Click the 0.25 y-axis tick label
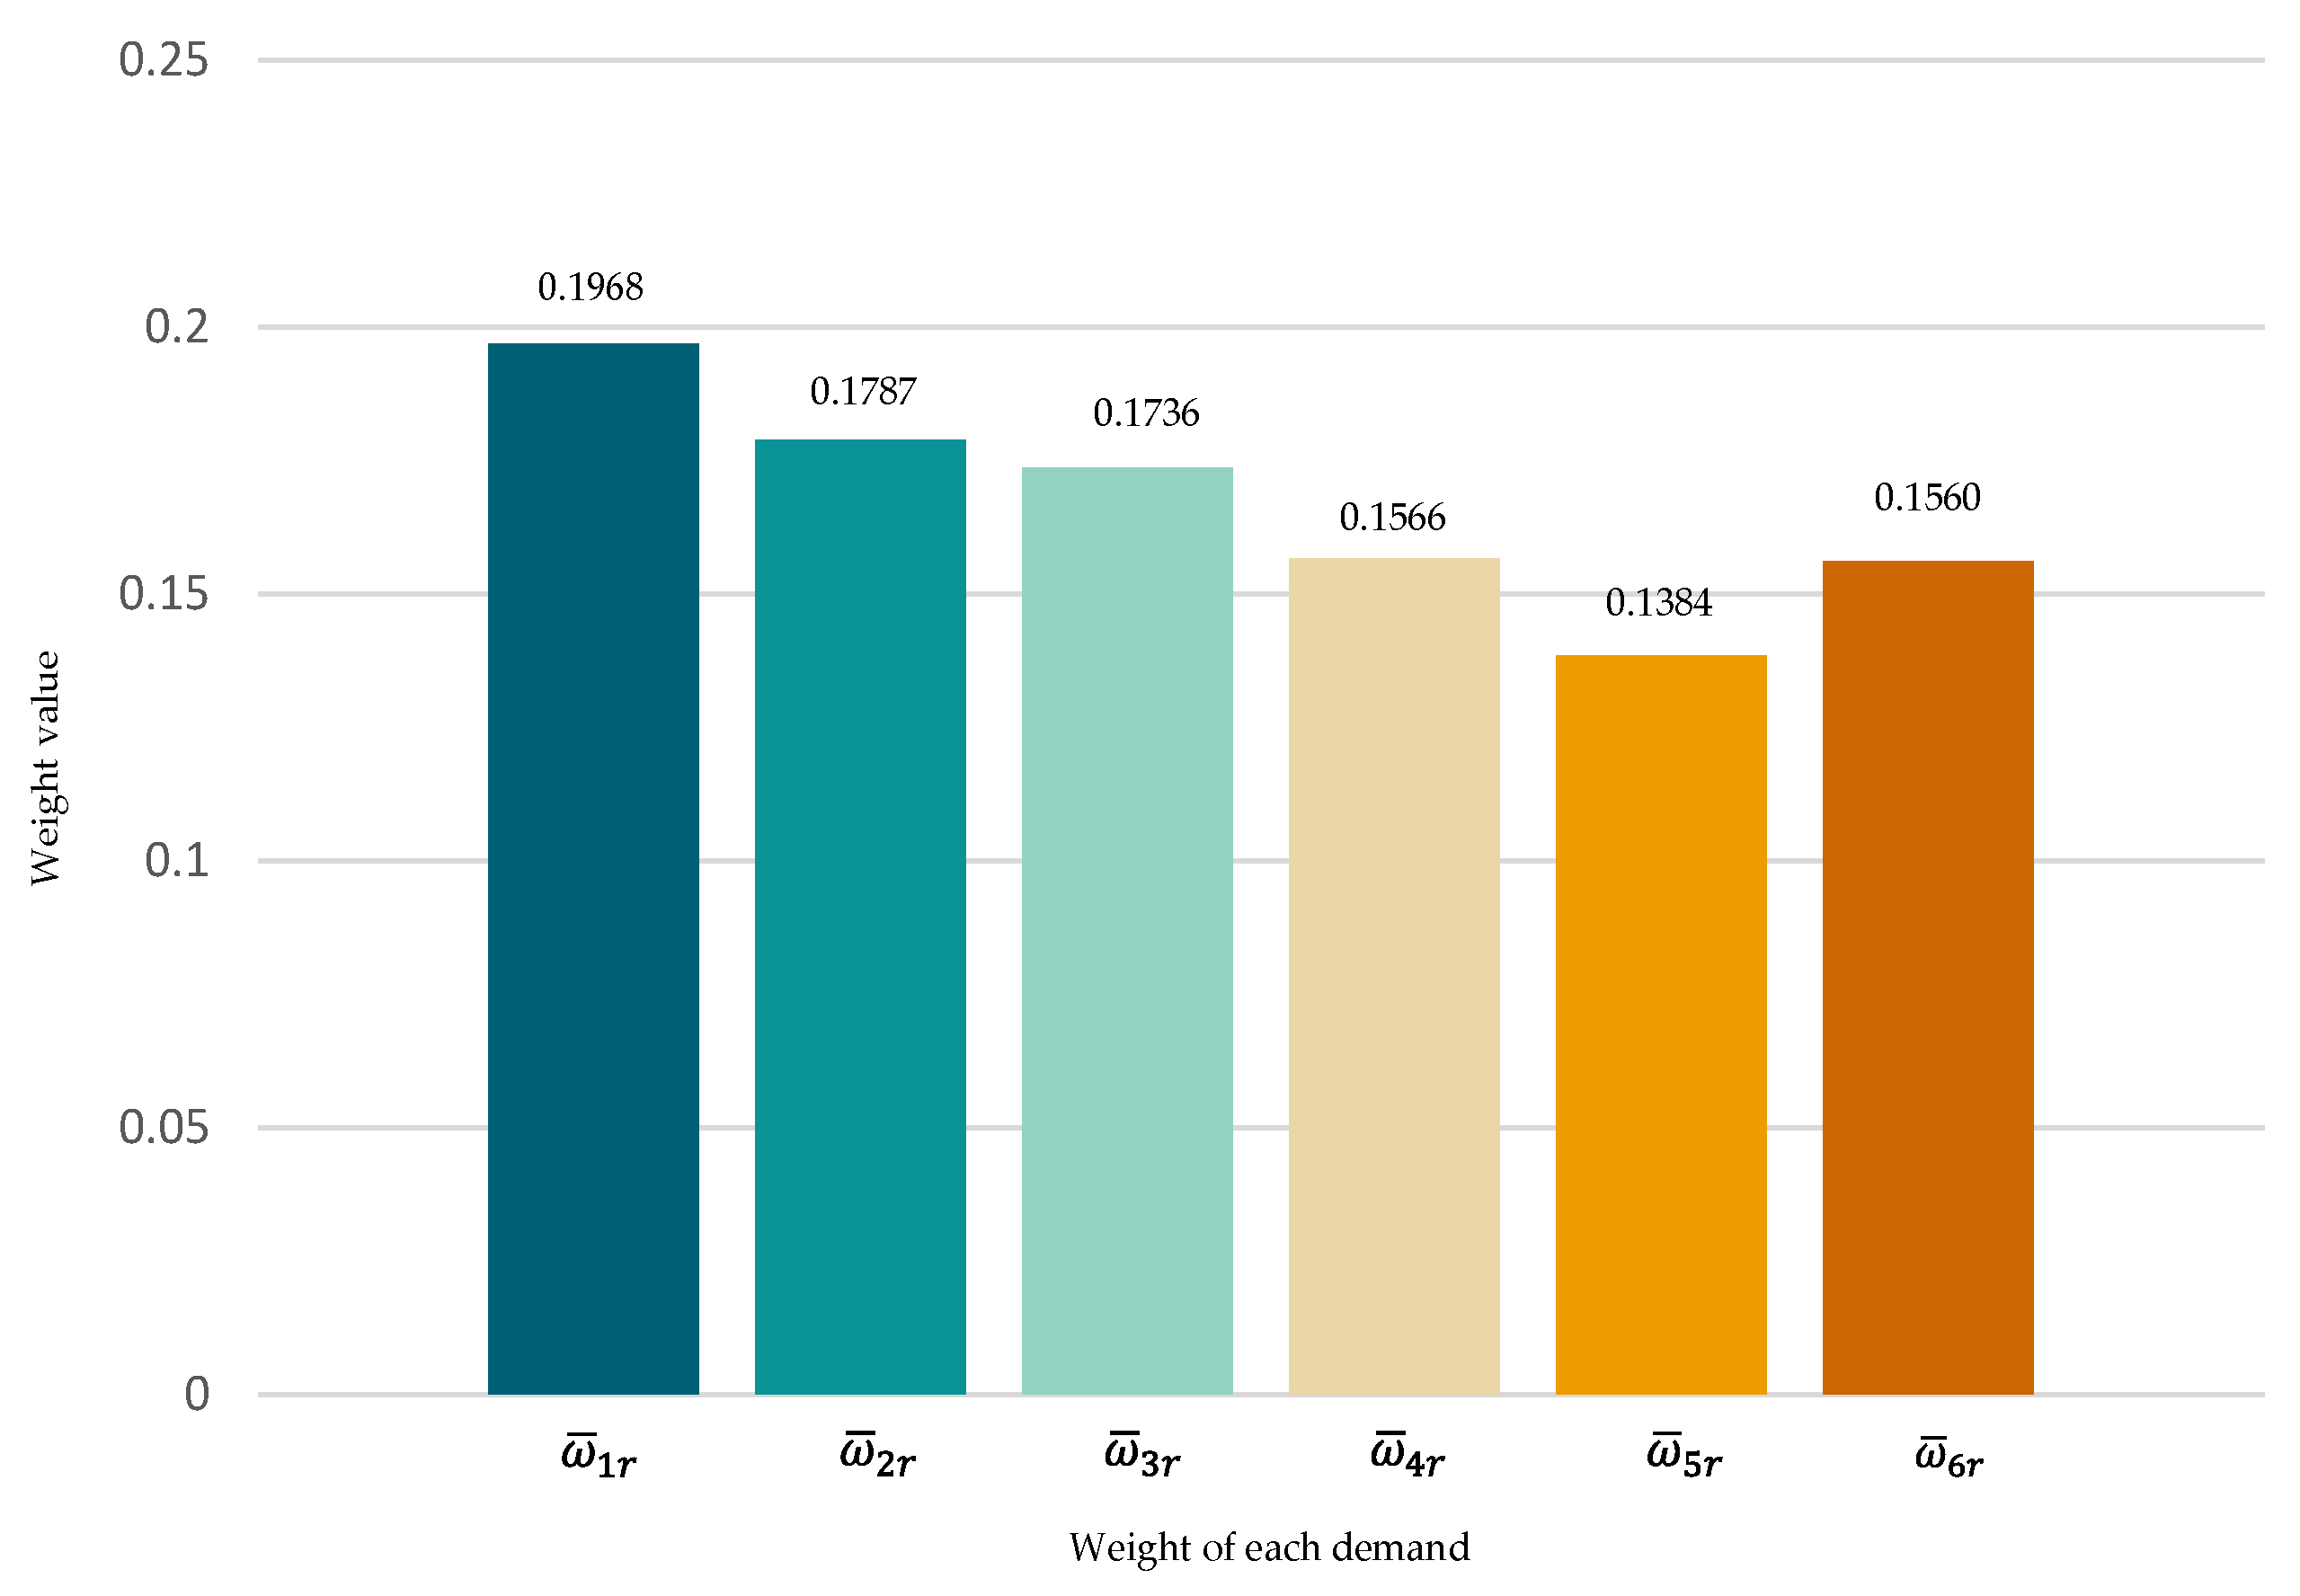This screenshot has width=2300, height=1596. pyautogui.click(x=164, y=60)
